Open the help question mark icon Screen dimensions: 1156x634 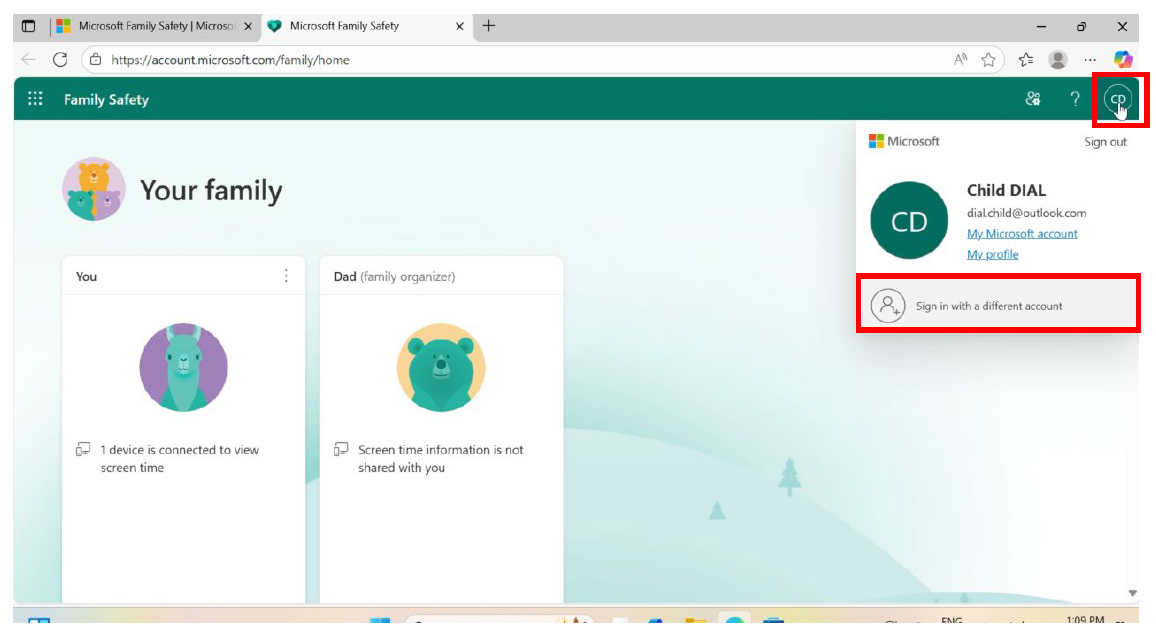[1075, 99]
